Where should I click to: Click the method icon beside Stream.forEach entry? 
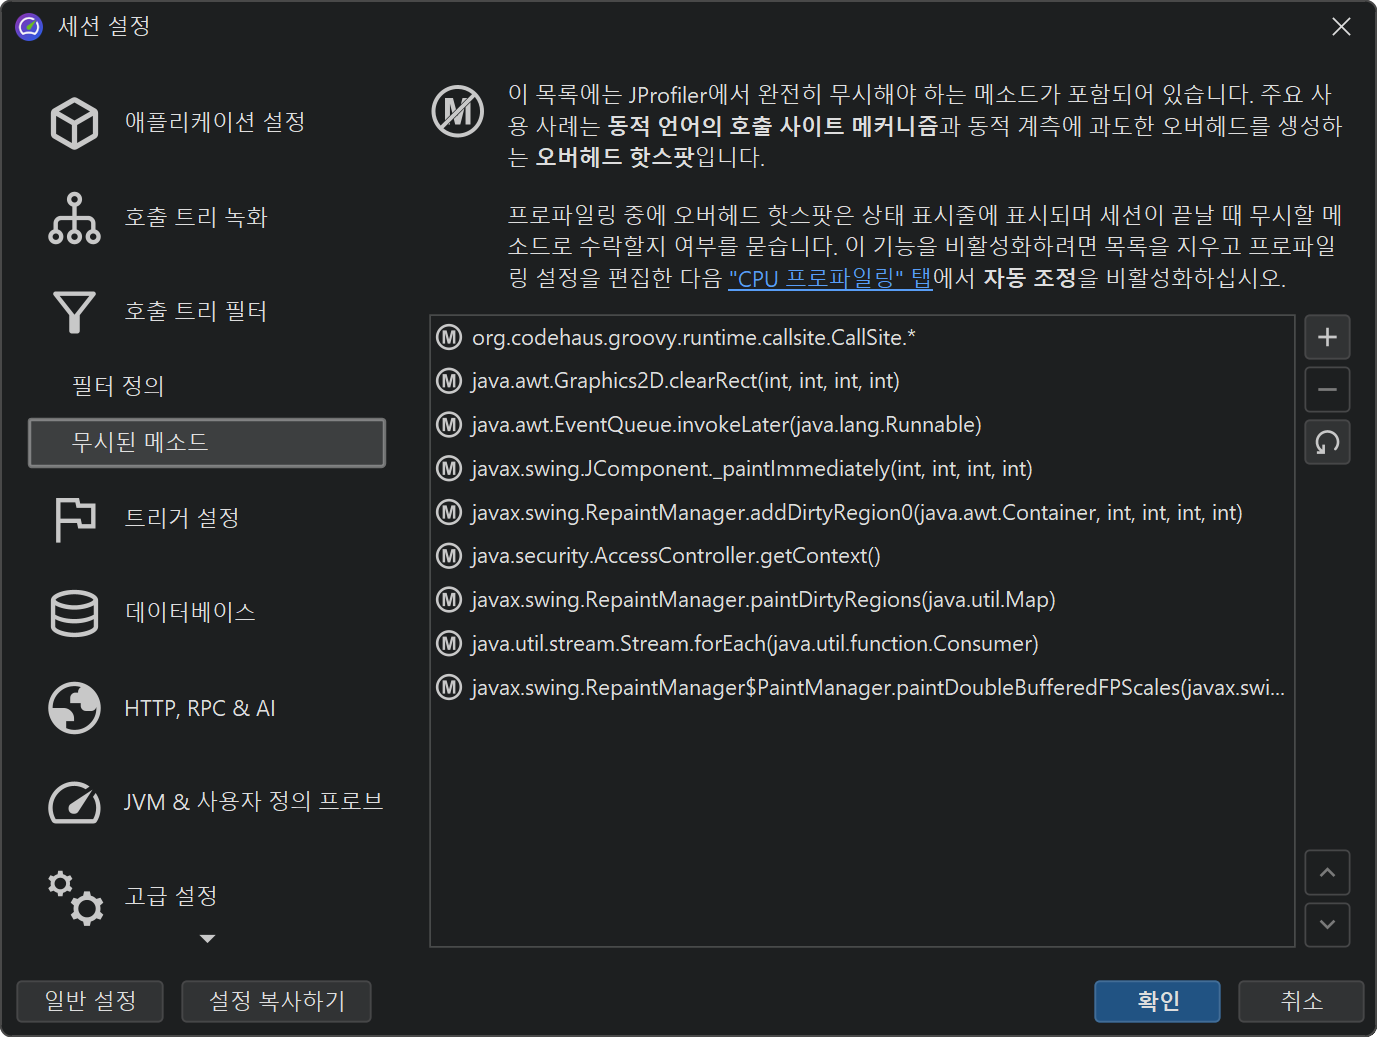click(x=449, y=644)
